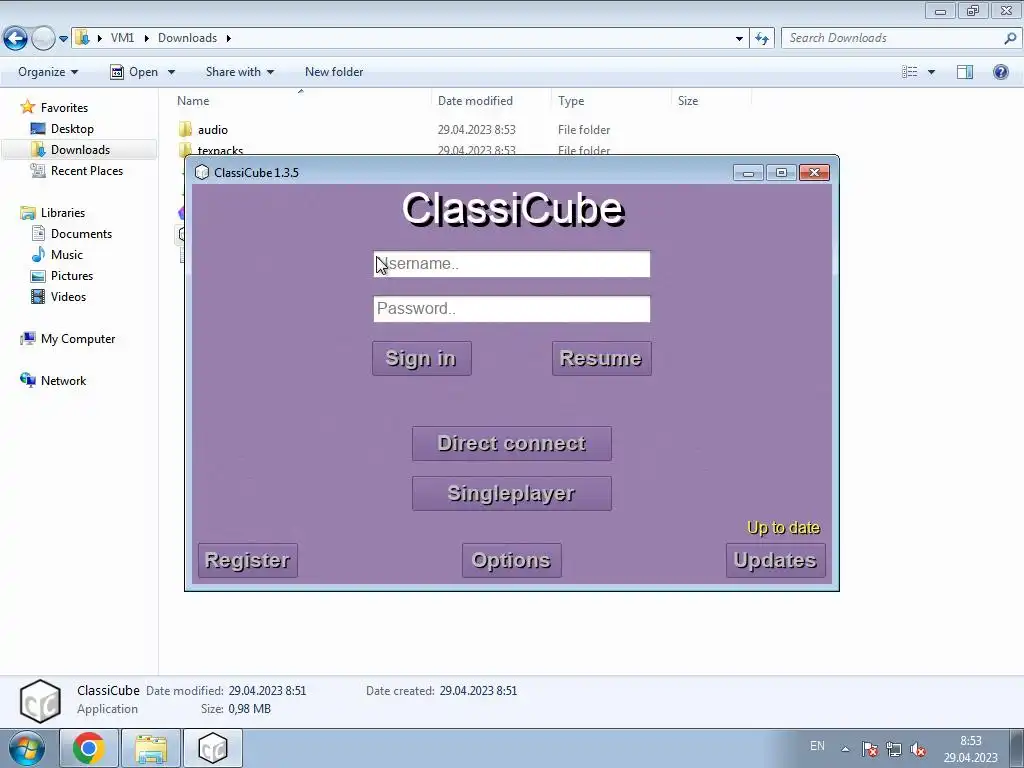
Task: Open Music library
Action: click(67, 255)
